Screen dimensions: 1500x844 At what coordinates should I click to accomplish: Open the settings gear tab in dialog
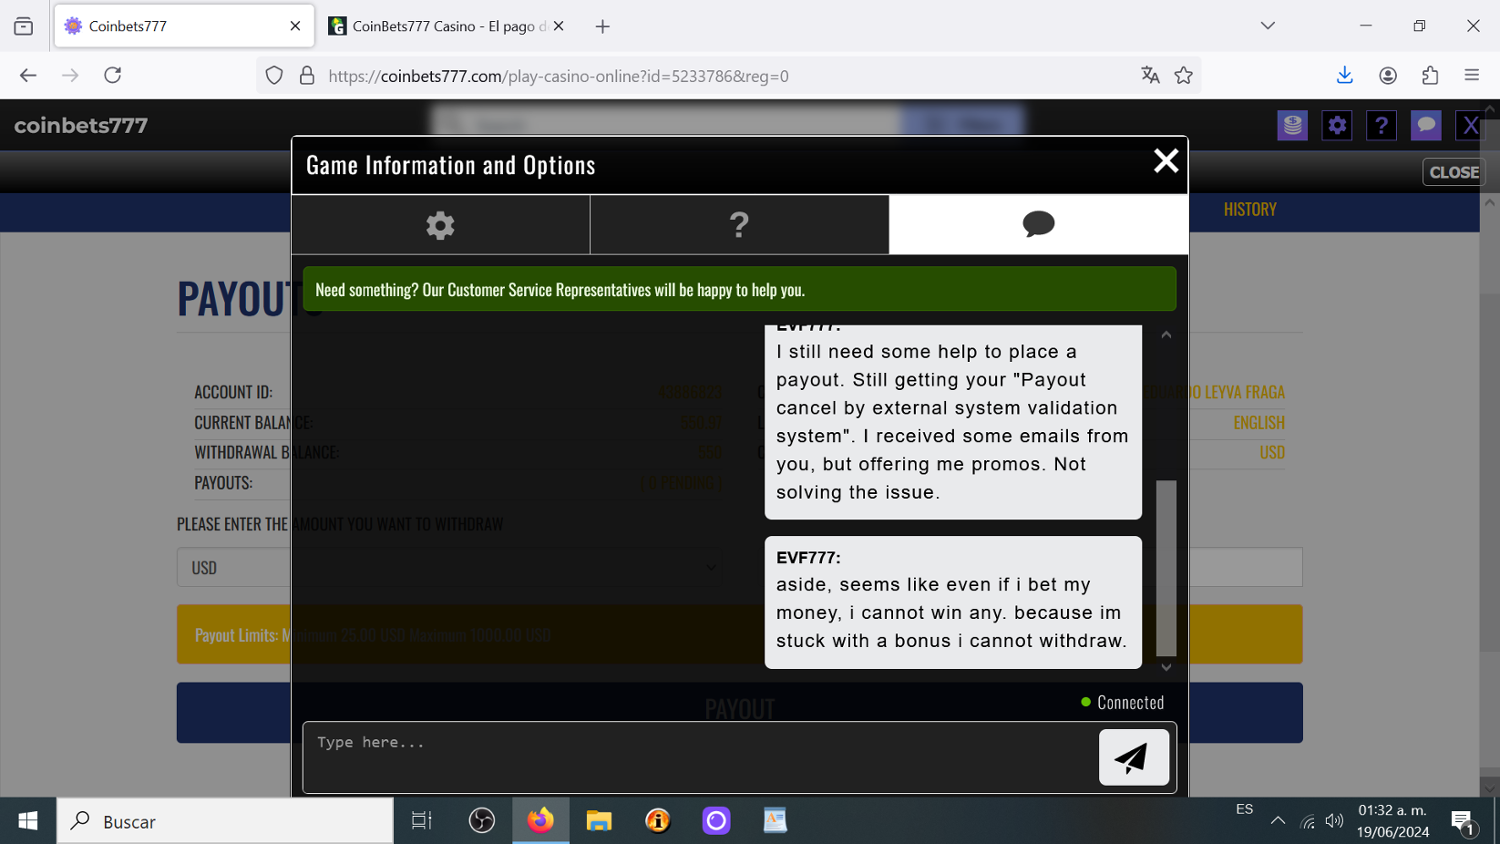click(440, 225)
